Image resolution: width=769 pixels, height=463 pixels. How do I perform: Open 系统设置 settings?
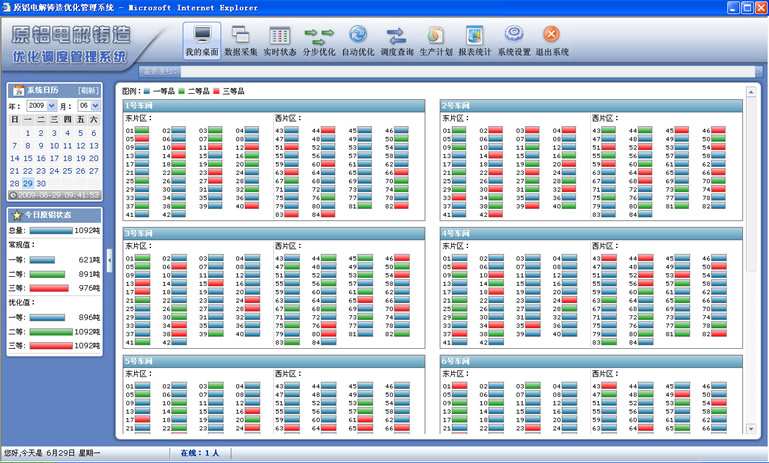[x=514, y=40]
